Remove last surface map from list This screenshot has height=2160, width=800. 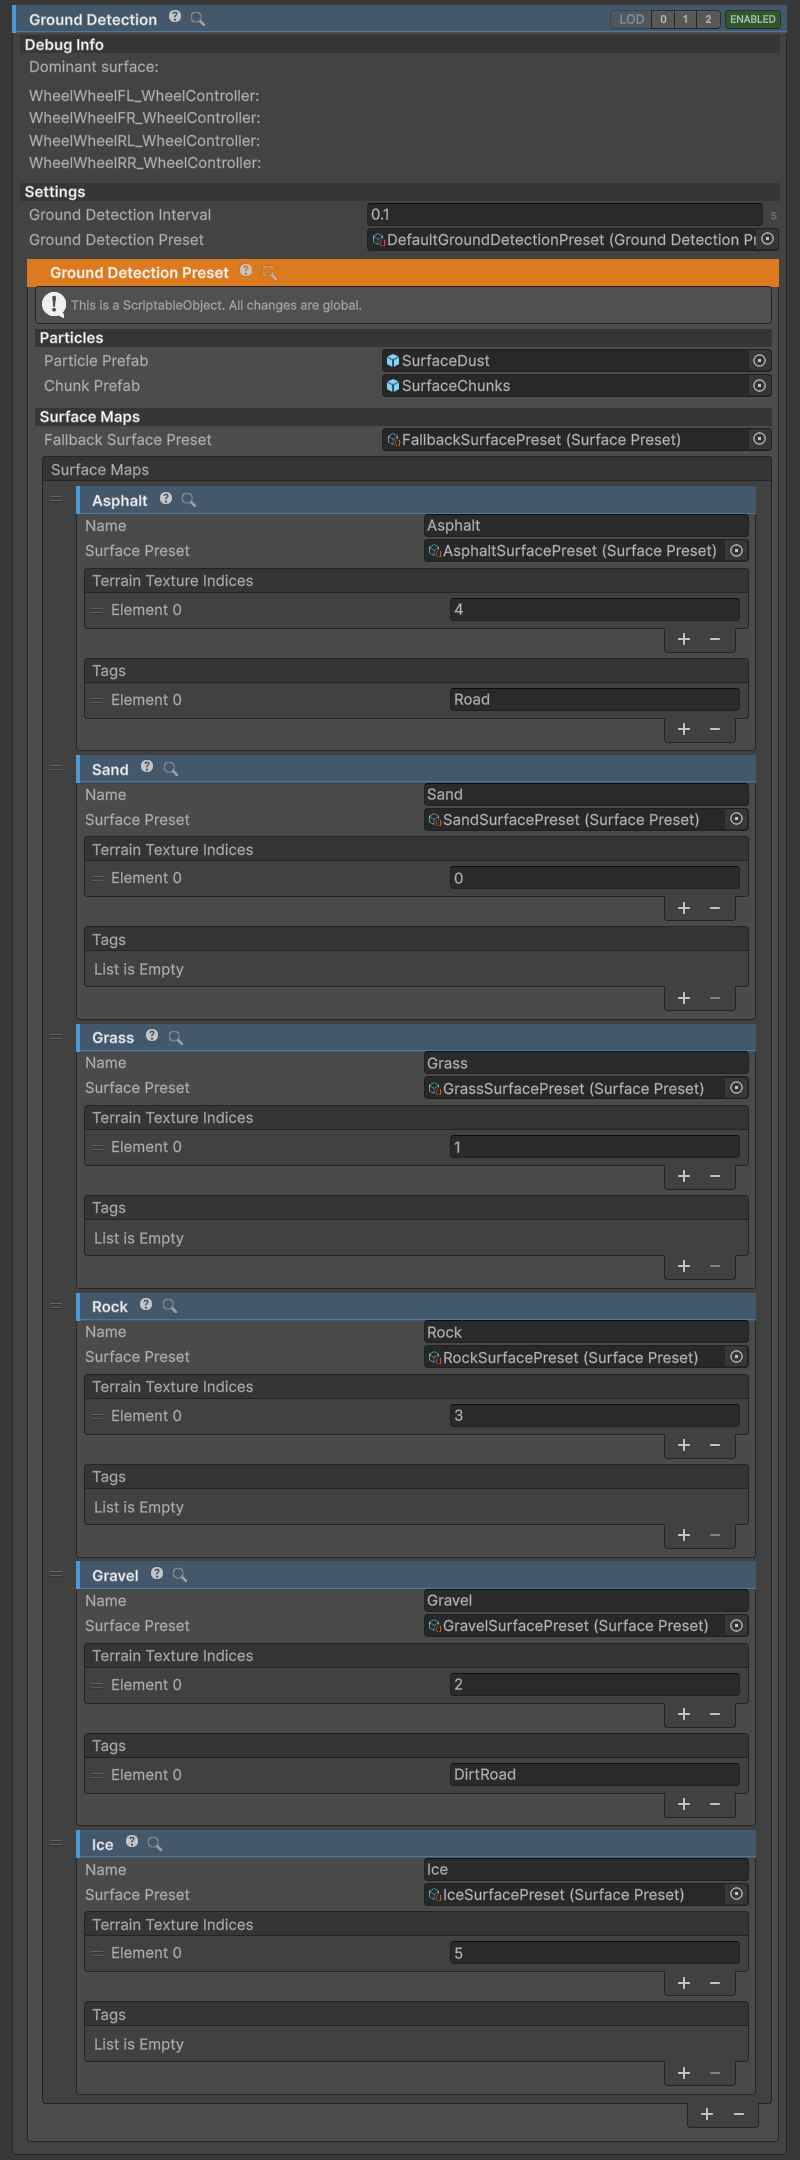pos(739,2114)
